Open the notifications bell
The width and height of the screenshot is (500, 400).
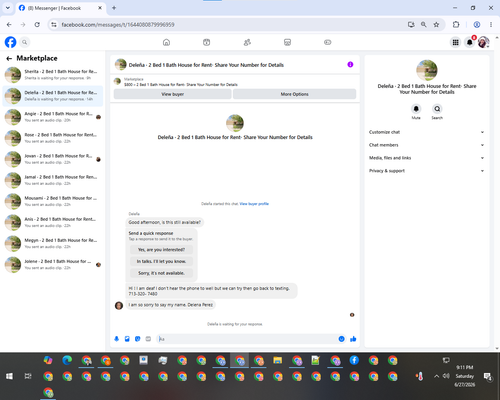[x=470, y=42]
